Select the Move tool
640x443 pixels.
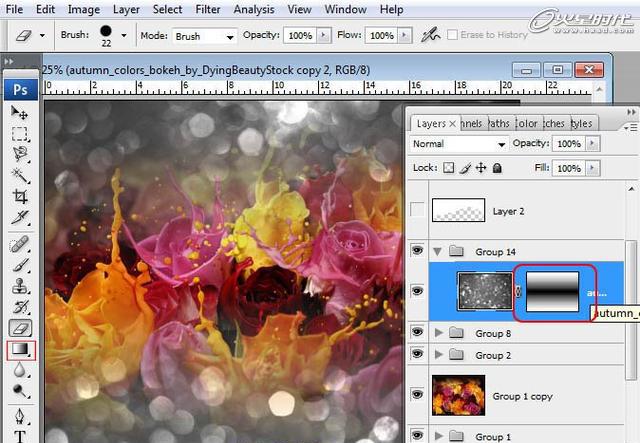pyautogui.click(x=19, y=112)
